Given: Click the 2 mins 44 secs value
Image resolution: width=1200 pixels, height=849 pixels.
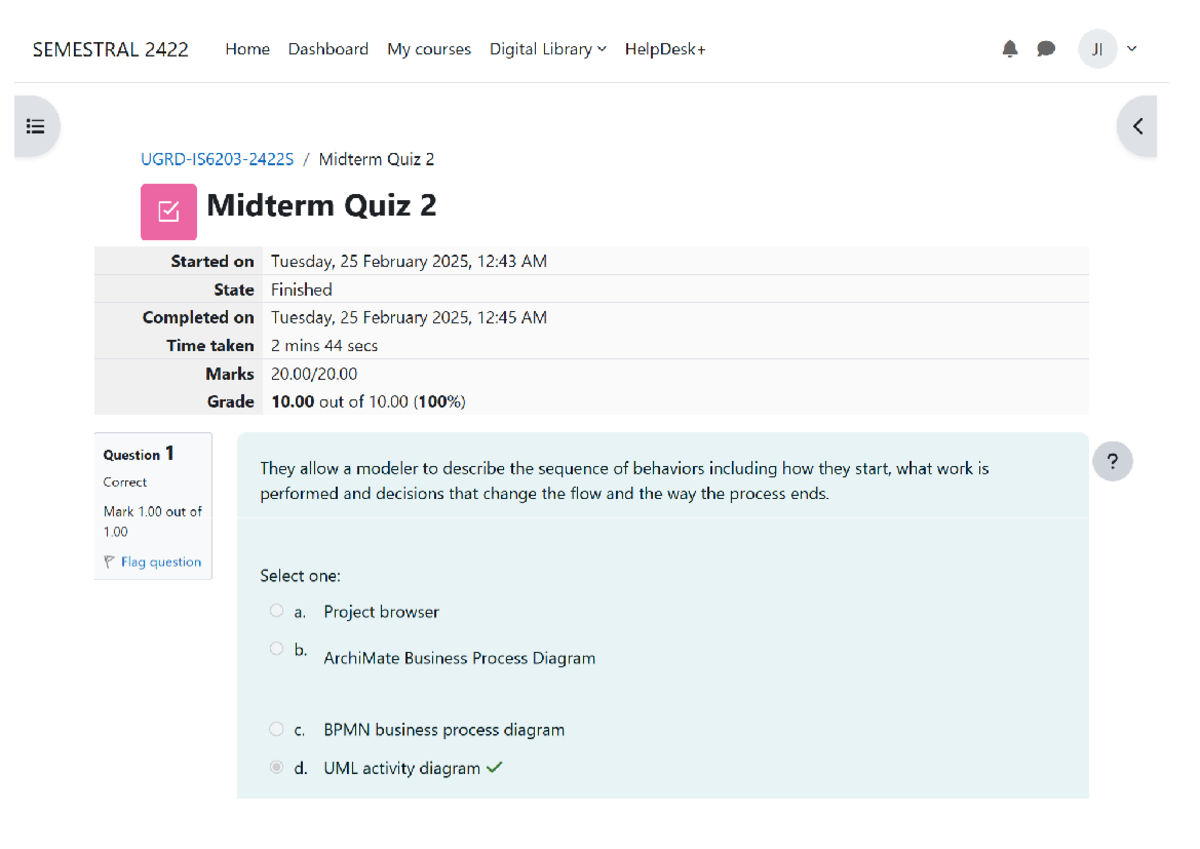Looking at the screenshot, I should (324, 346).
